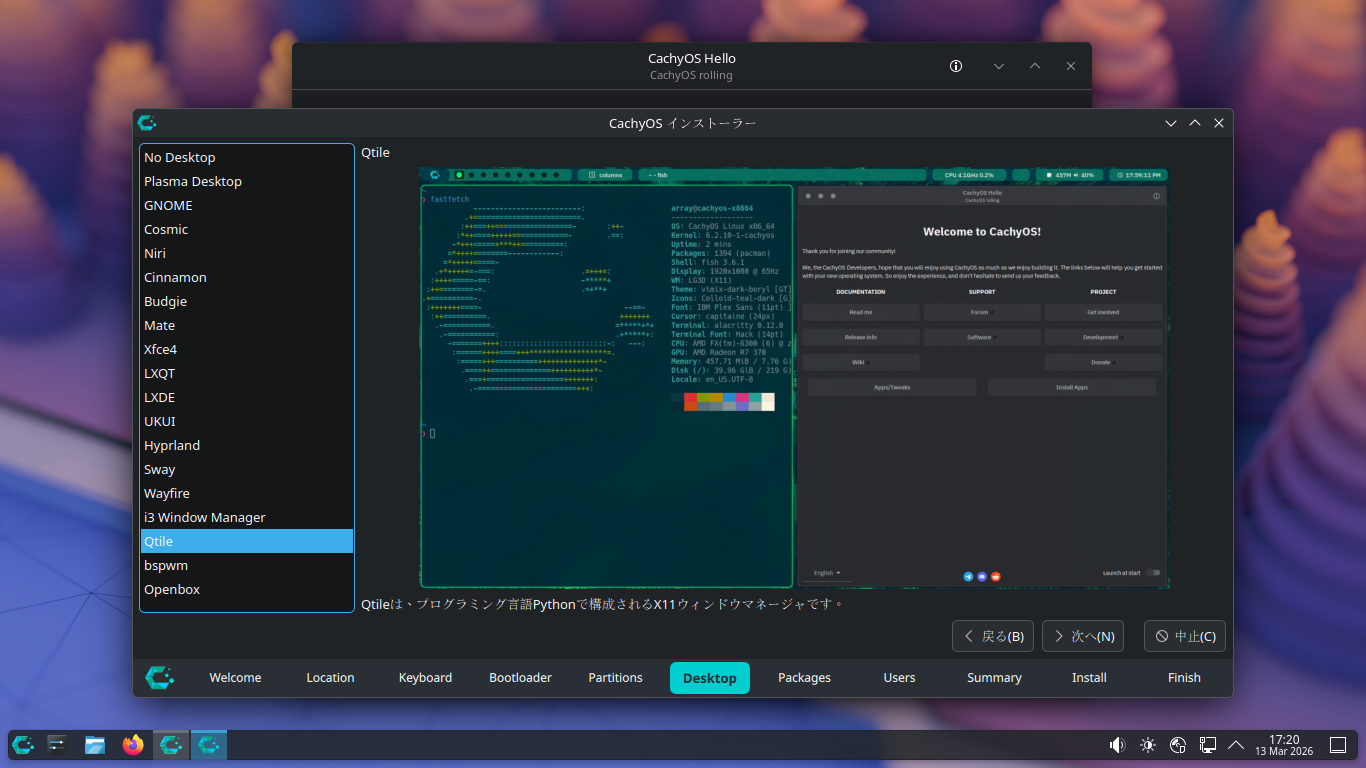The height and width of the screenshot is (768, 1366).
Task: Go back with the 戻る(B) button
Action: (x=993, y=636)
